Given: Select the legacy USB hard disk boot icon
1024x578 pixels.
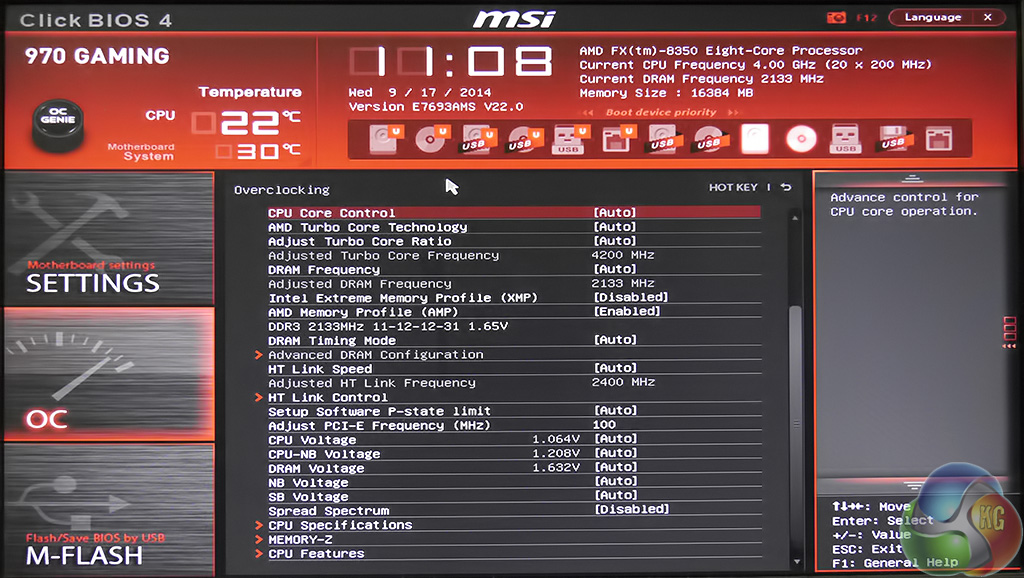Looking at the screenshot, I should pos(664,139).
